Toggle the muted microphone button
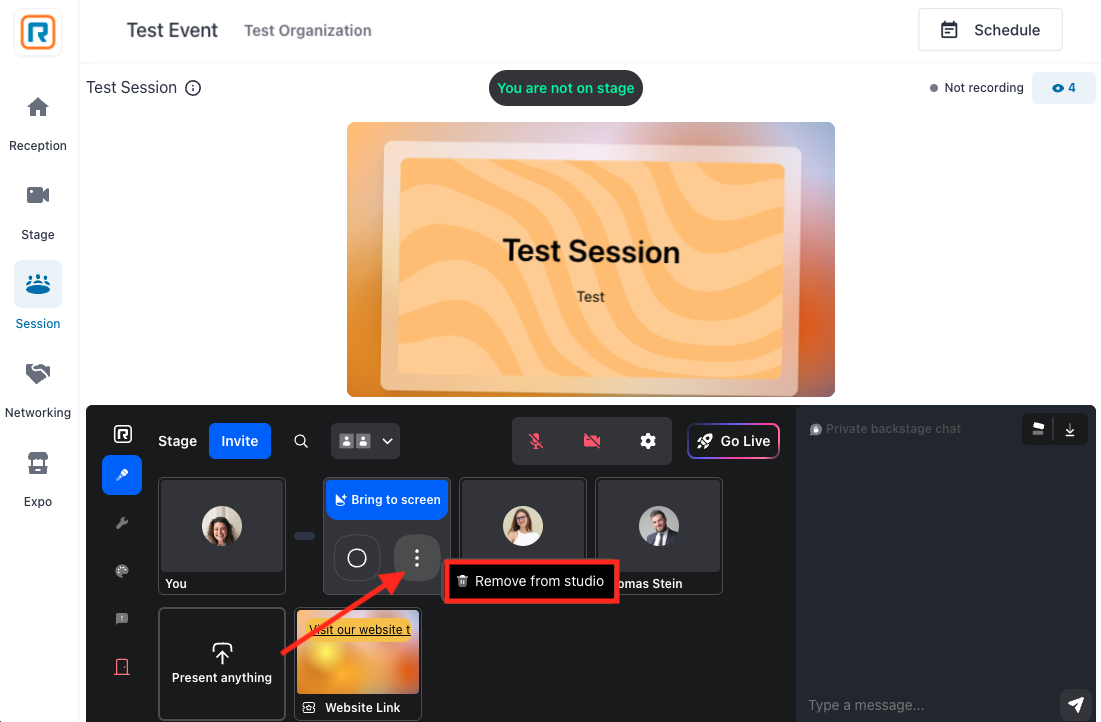The width and height of the screenshot is (1101, 722). pyautogui.click(x=536, y=441)
